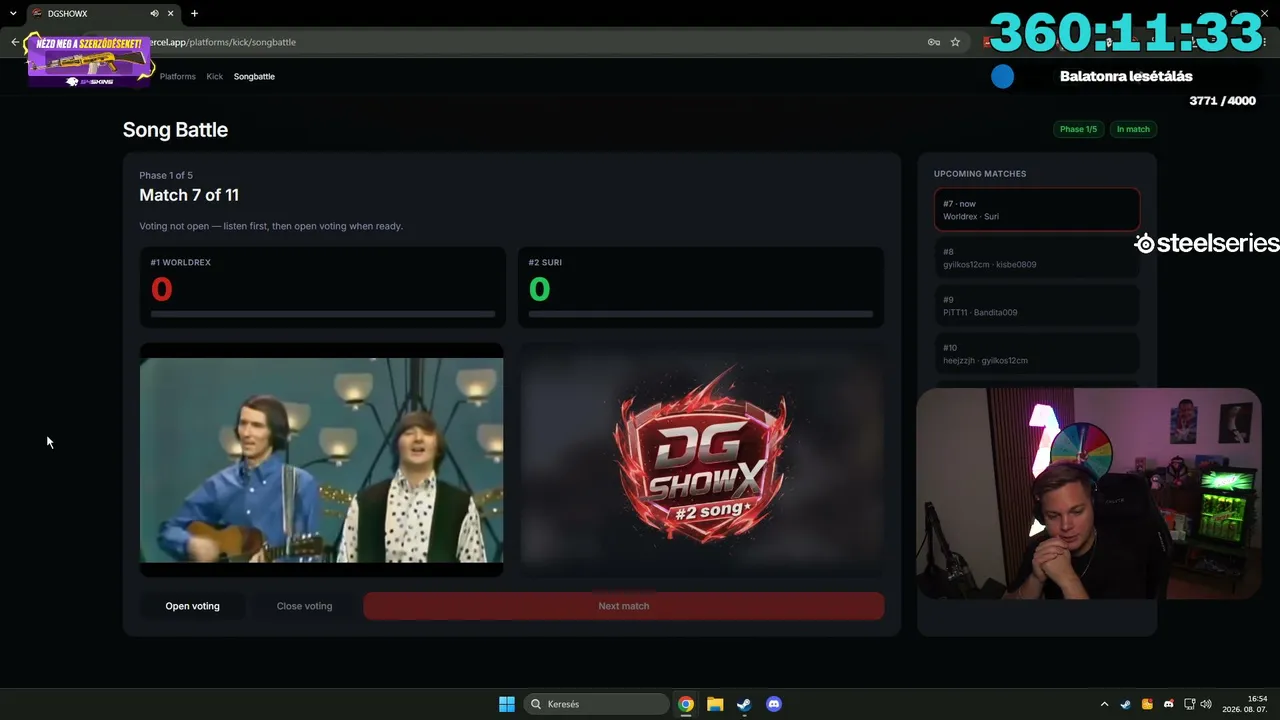Open the Windows Start menu

(507, 704)
